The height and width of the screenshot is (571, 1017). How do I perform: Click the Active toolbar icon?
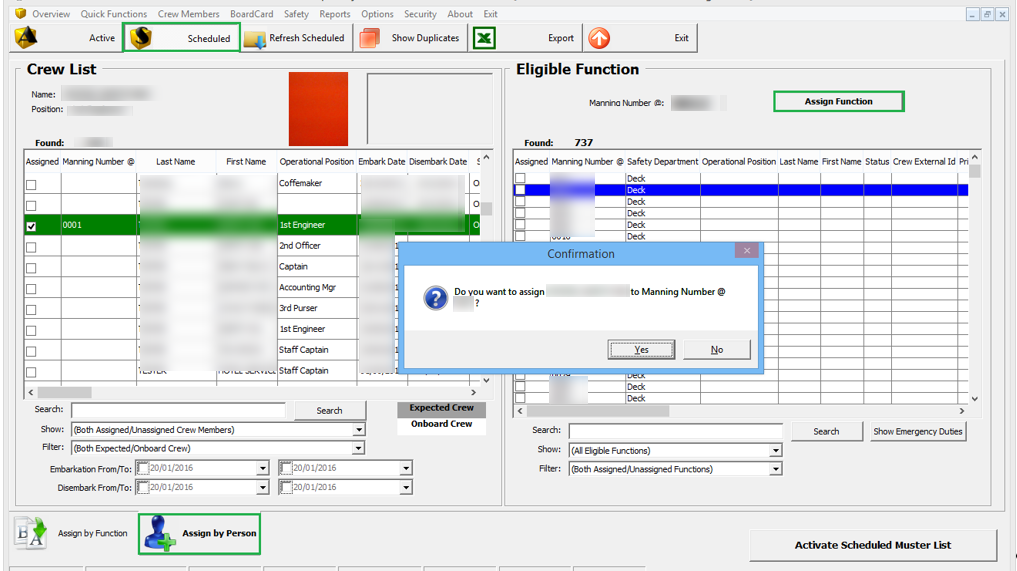click(x=26, y=38)
